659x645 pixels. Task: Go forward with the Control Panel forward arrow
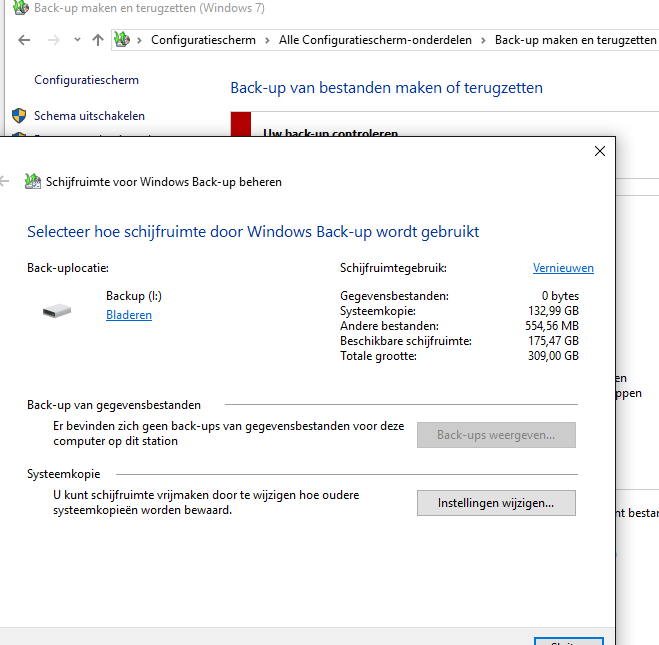click(x=54, y=40)
